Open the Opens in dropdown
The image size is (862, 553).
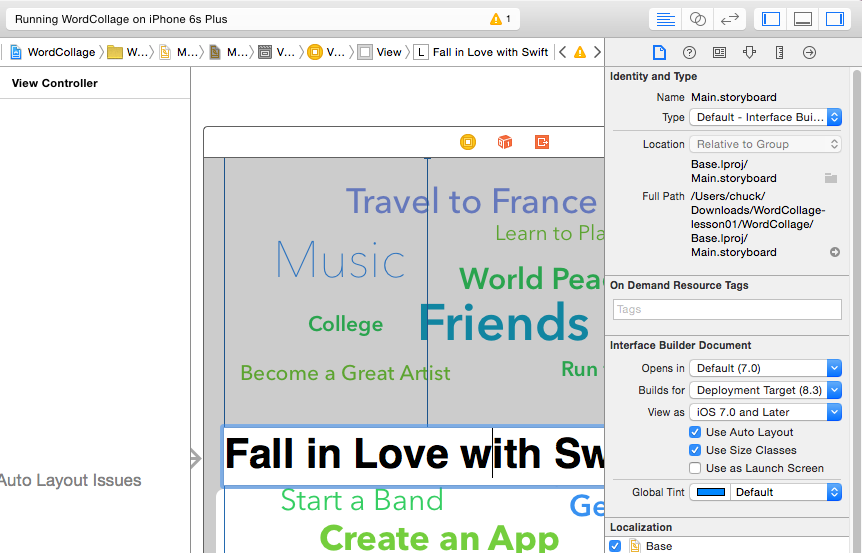(x=765, y=368)
